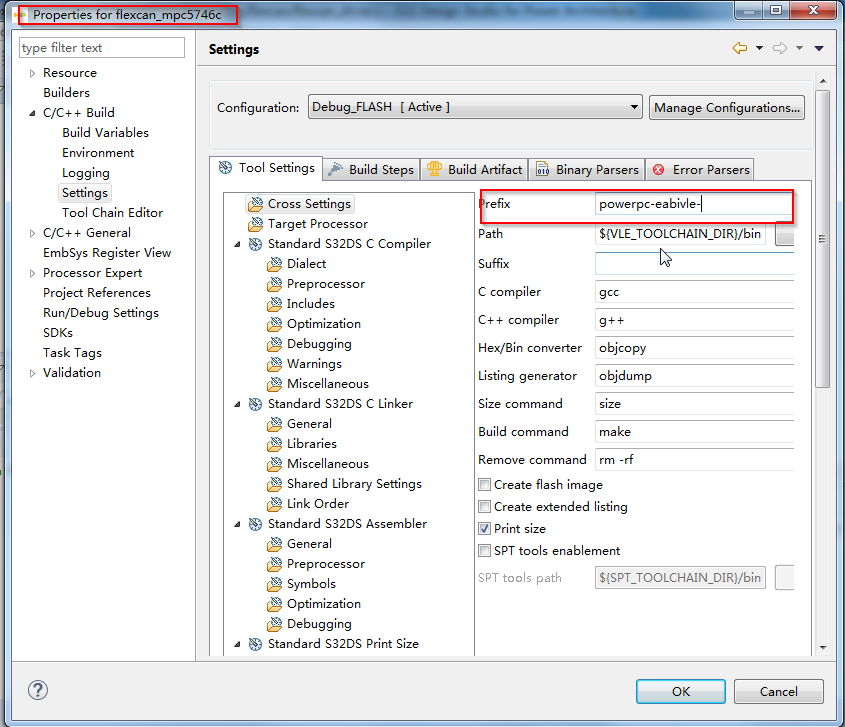Click the Includes settings icon

[x=274, y=304]
